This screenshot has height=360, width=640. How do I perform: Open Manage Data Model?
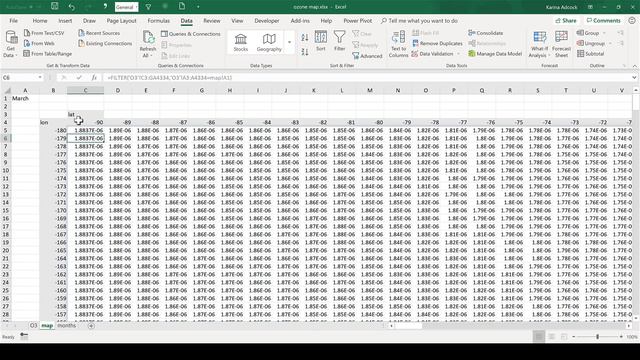point(495,54)
